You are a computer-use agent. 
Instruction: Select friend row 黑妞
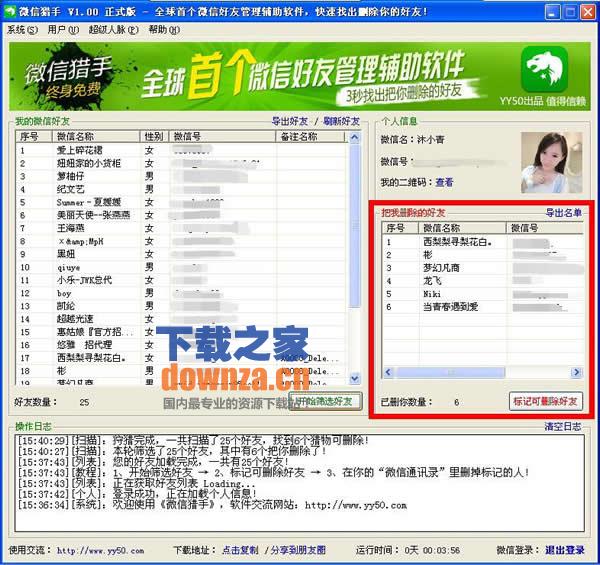tap(182, 254)
